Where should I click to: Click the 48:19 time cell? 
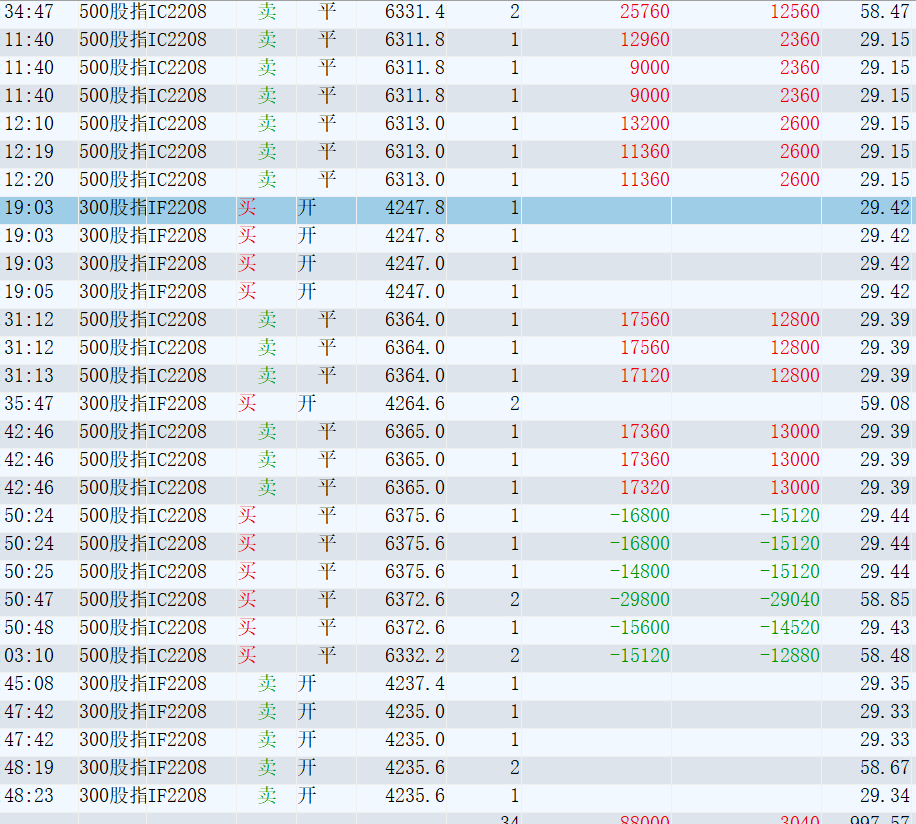[x=29, y=768]
